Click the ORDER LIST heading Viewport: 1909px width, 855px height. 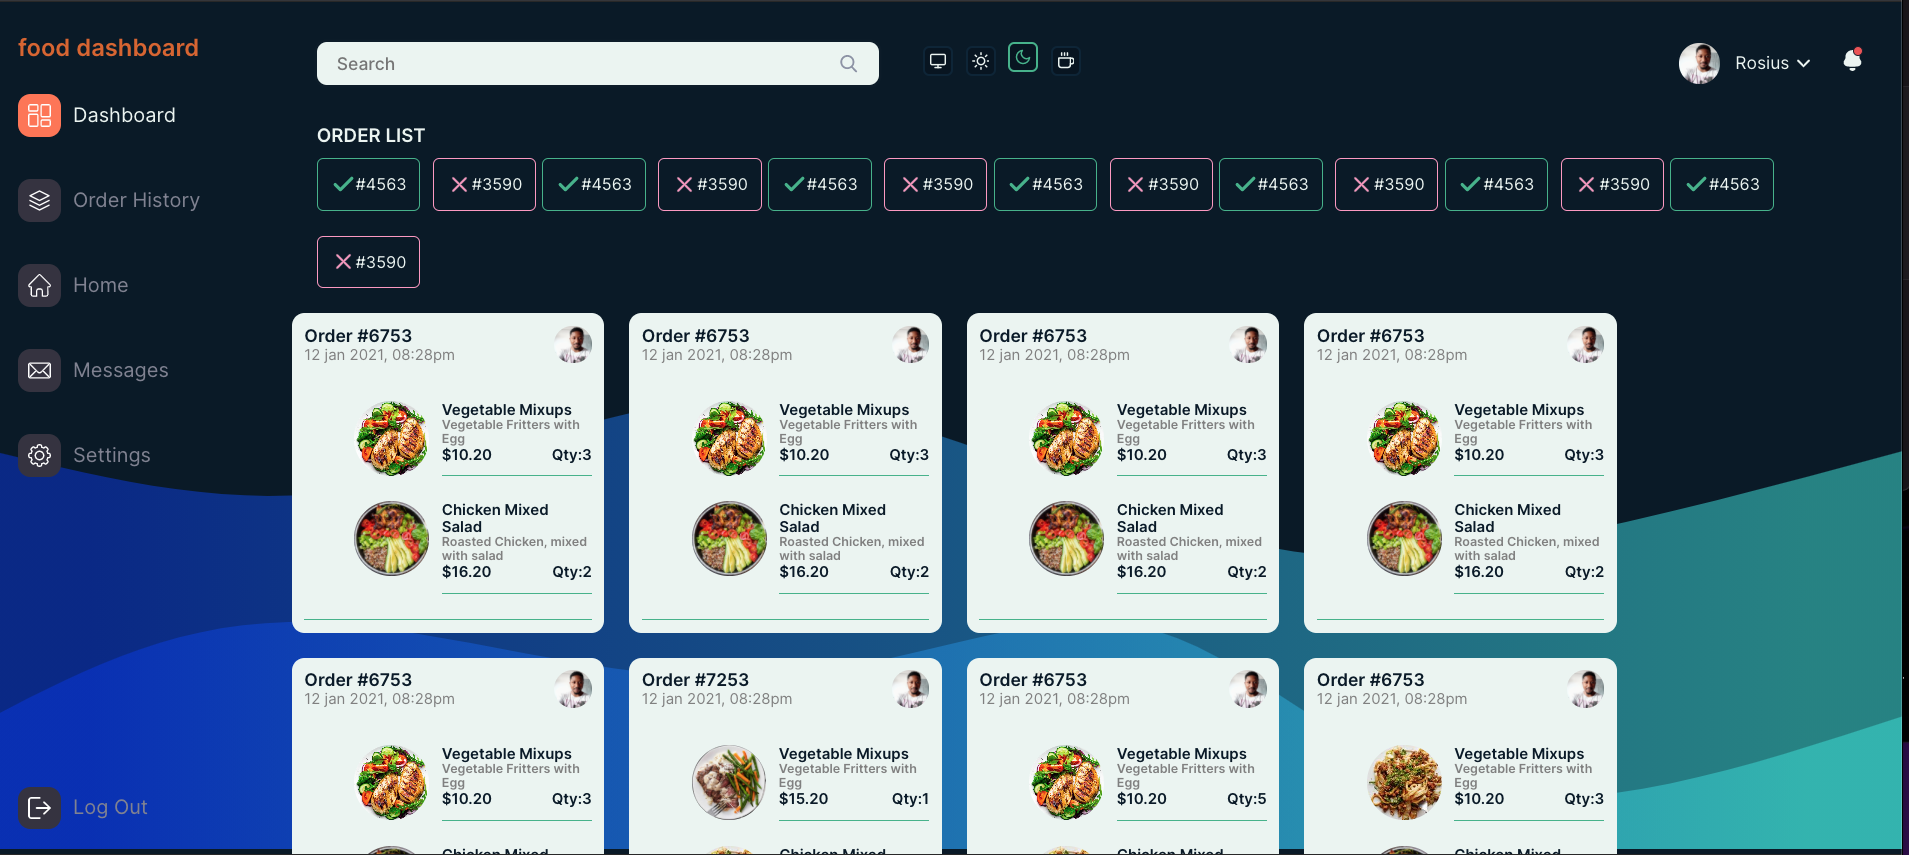[x=371, y=135]
